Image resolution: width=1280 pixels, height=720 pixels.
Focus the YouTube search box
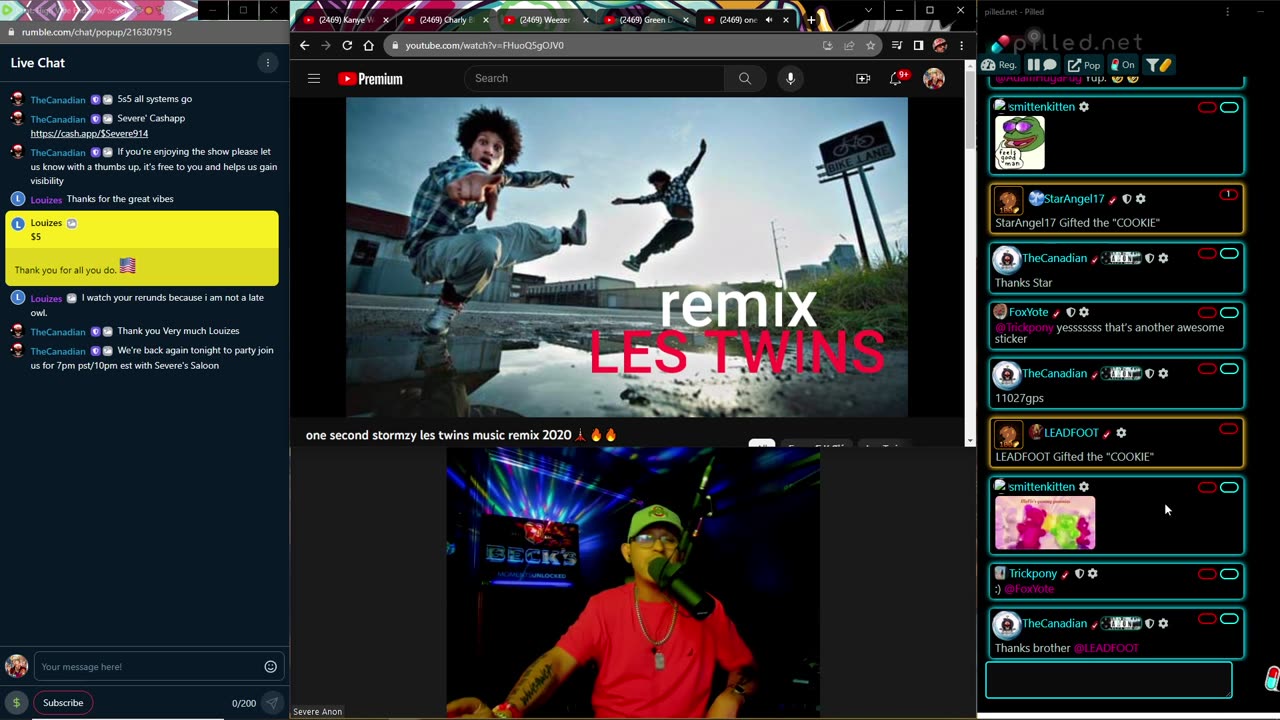pyautogui.click(x=595, y=78)
